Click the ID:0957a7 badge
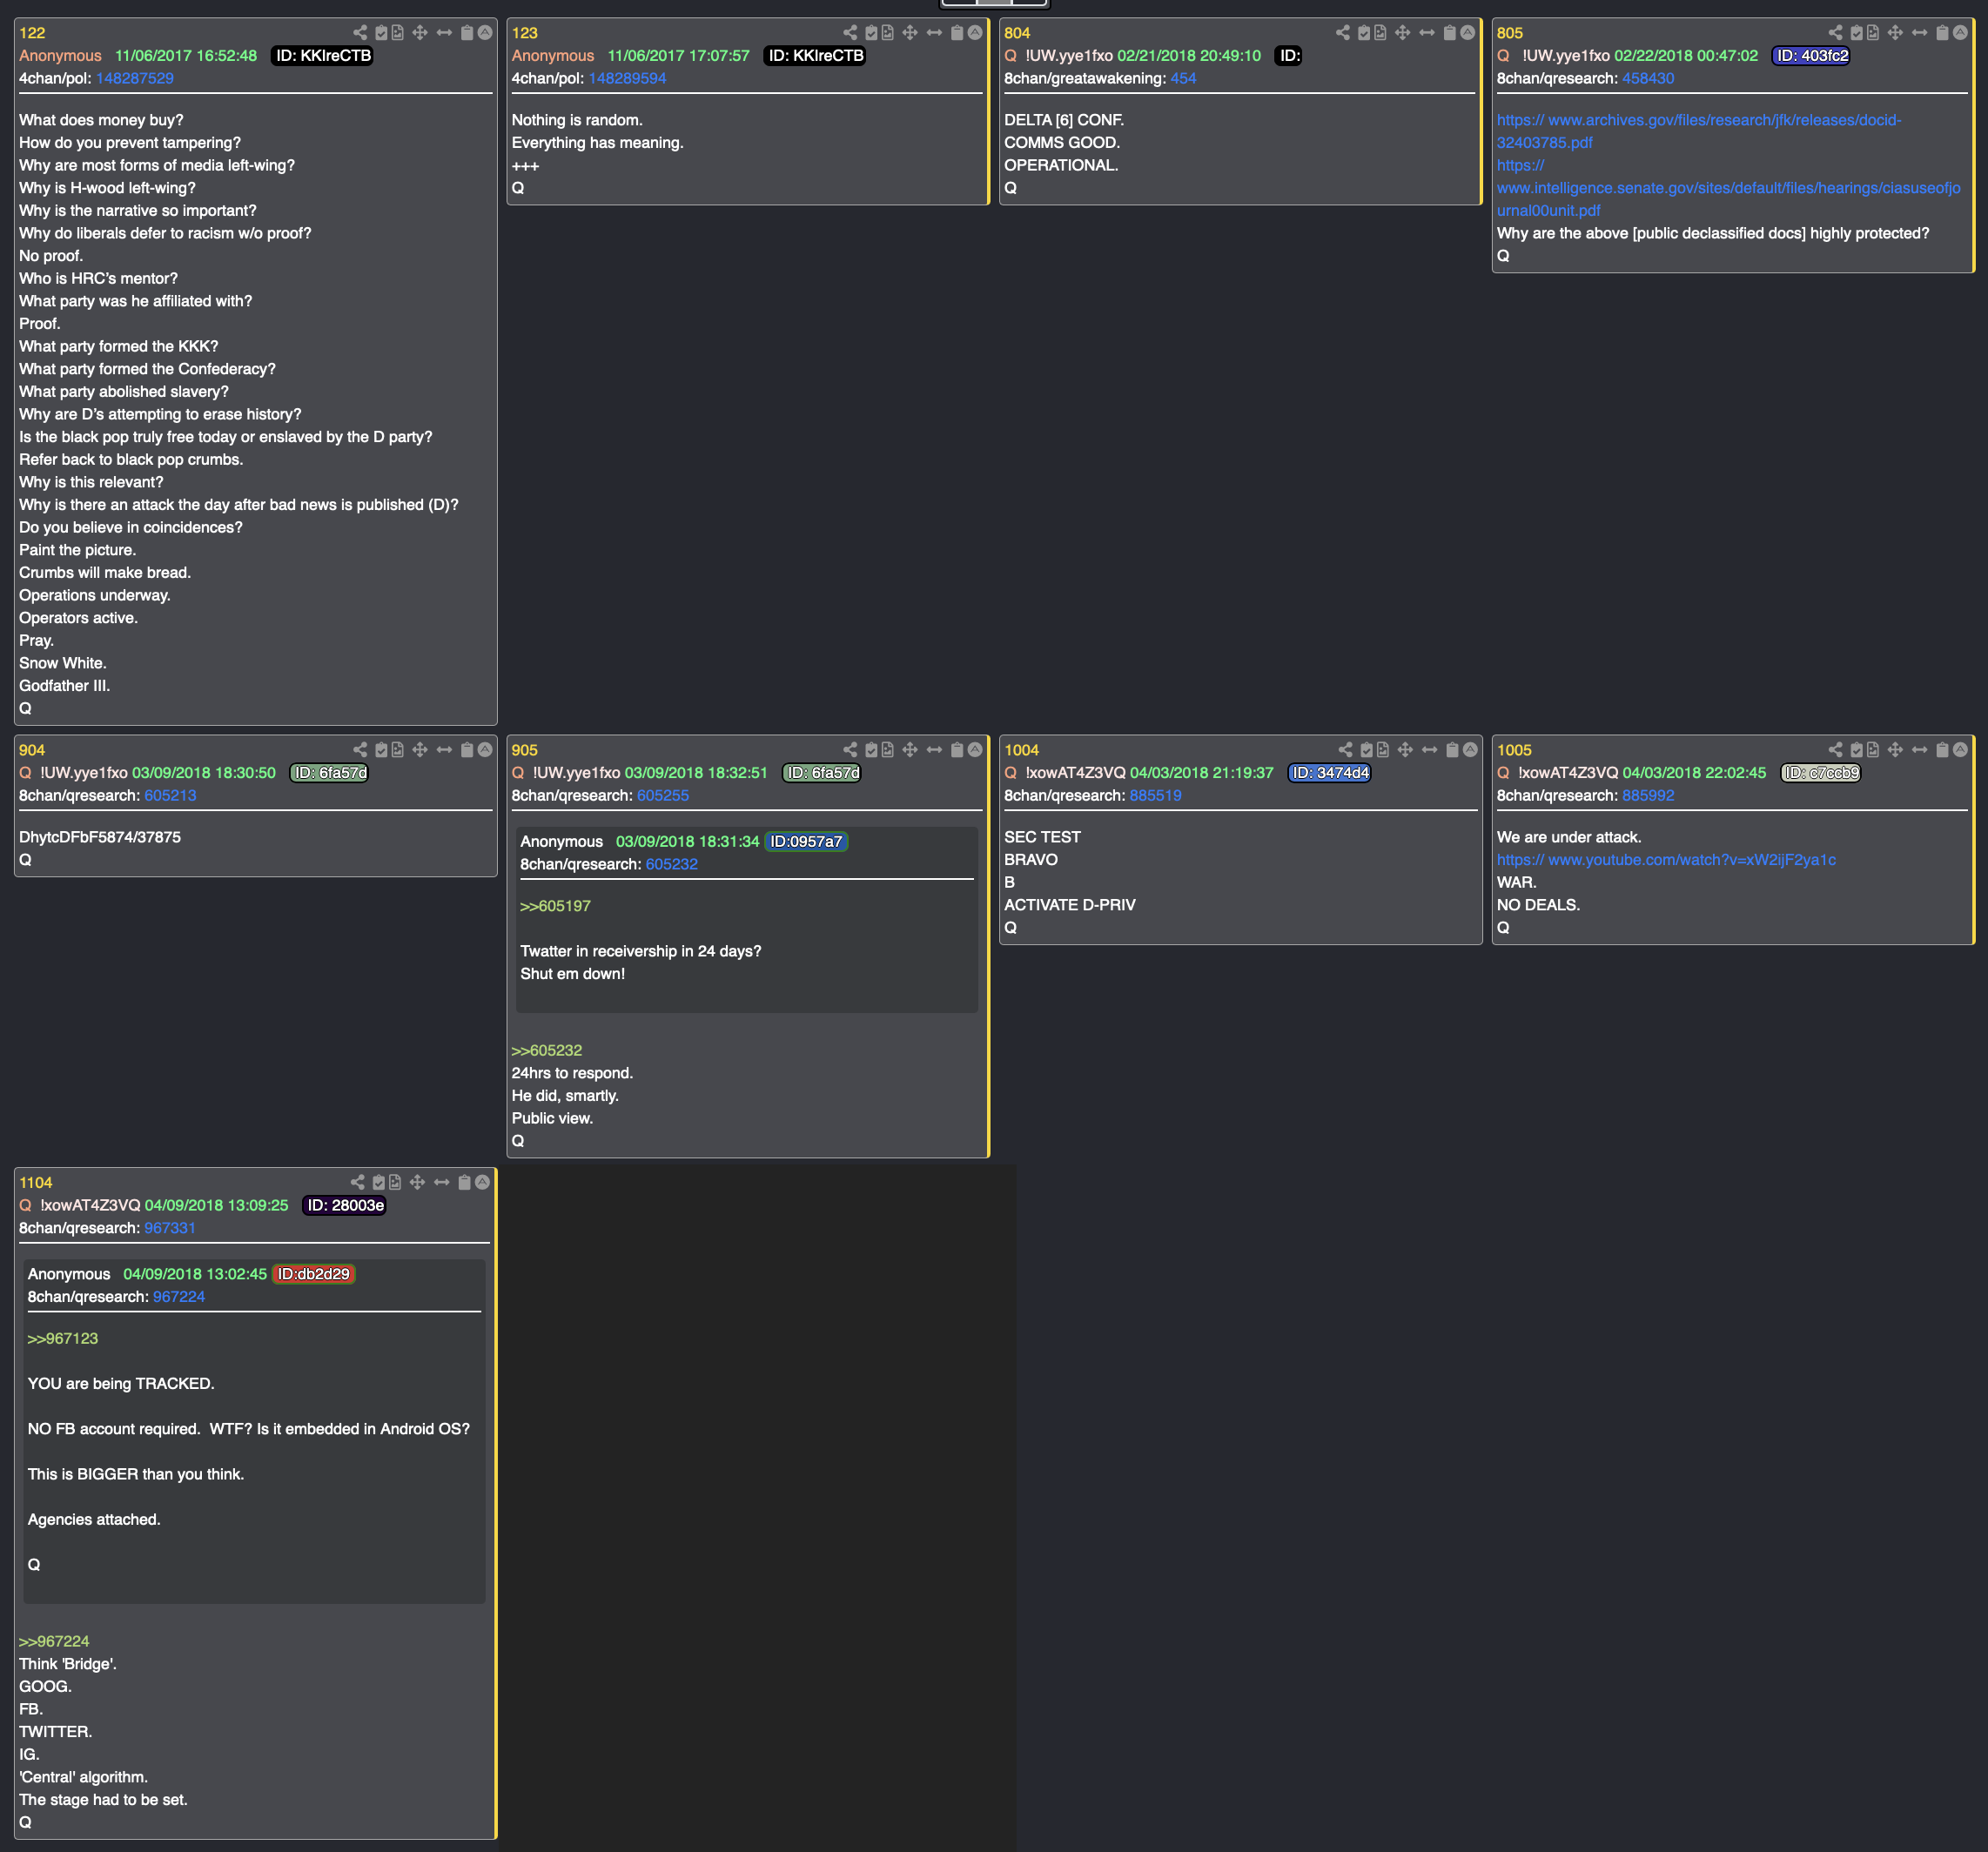Viewport: 1988px width, 1852px height. [x=806, y=841]
